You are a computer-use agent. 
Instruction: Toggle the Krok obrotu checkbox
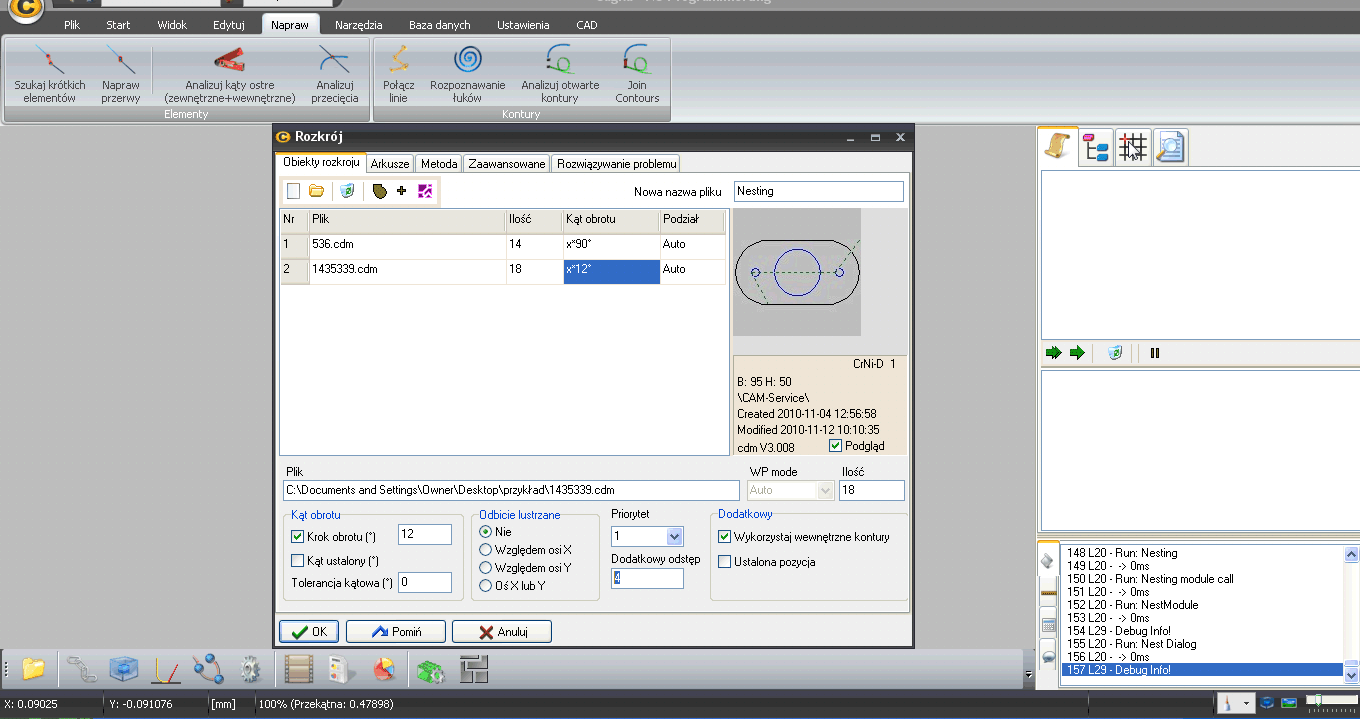[297, 536]
